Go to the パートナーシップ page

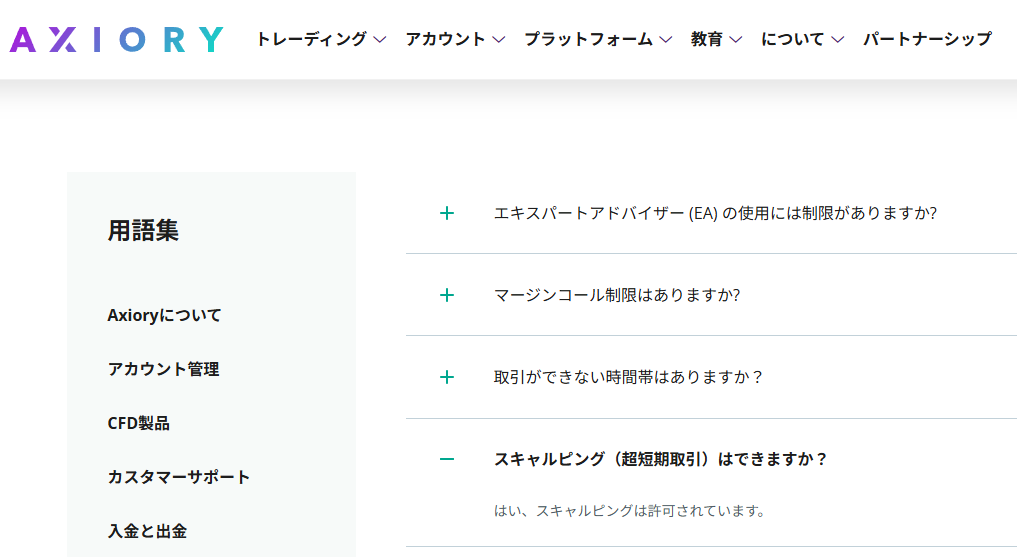click(927, 40)
